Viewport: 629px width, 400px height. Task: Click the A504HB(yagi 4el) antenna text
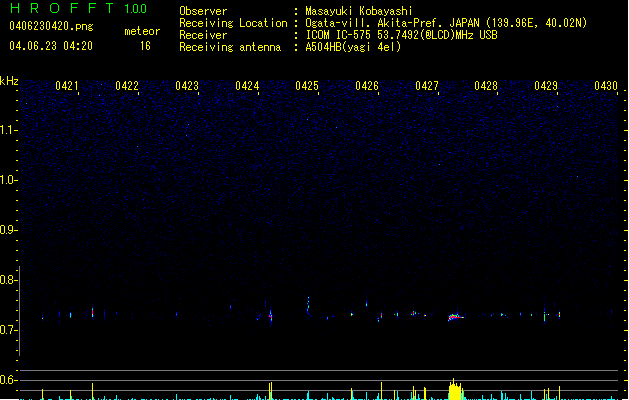[x=353, y=47]
